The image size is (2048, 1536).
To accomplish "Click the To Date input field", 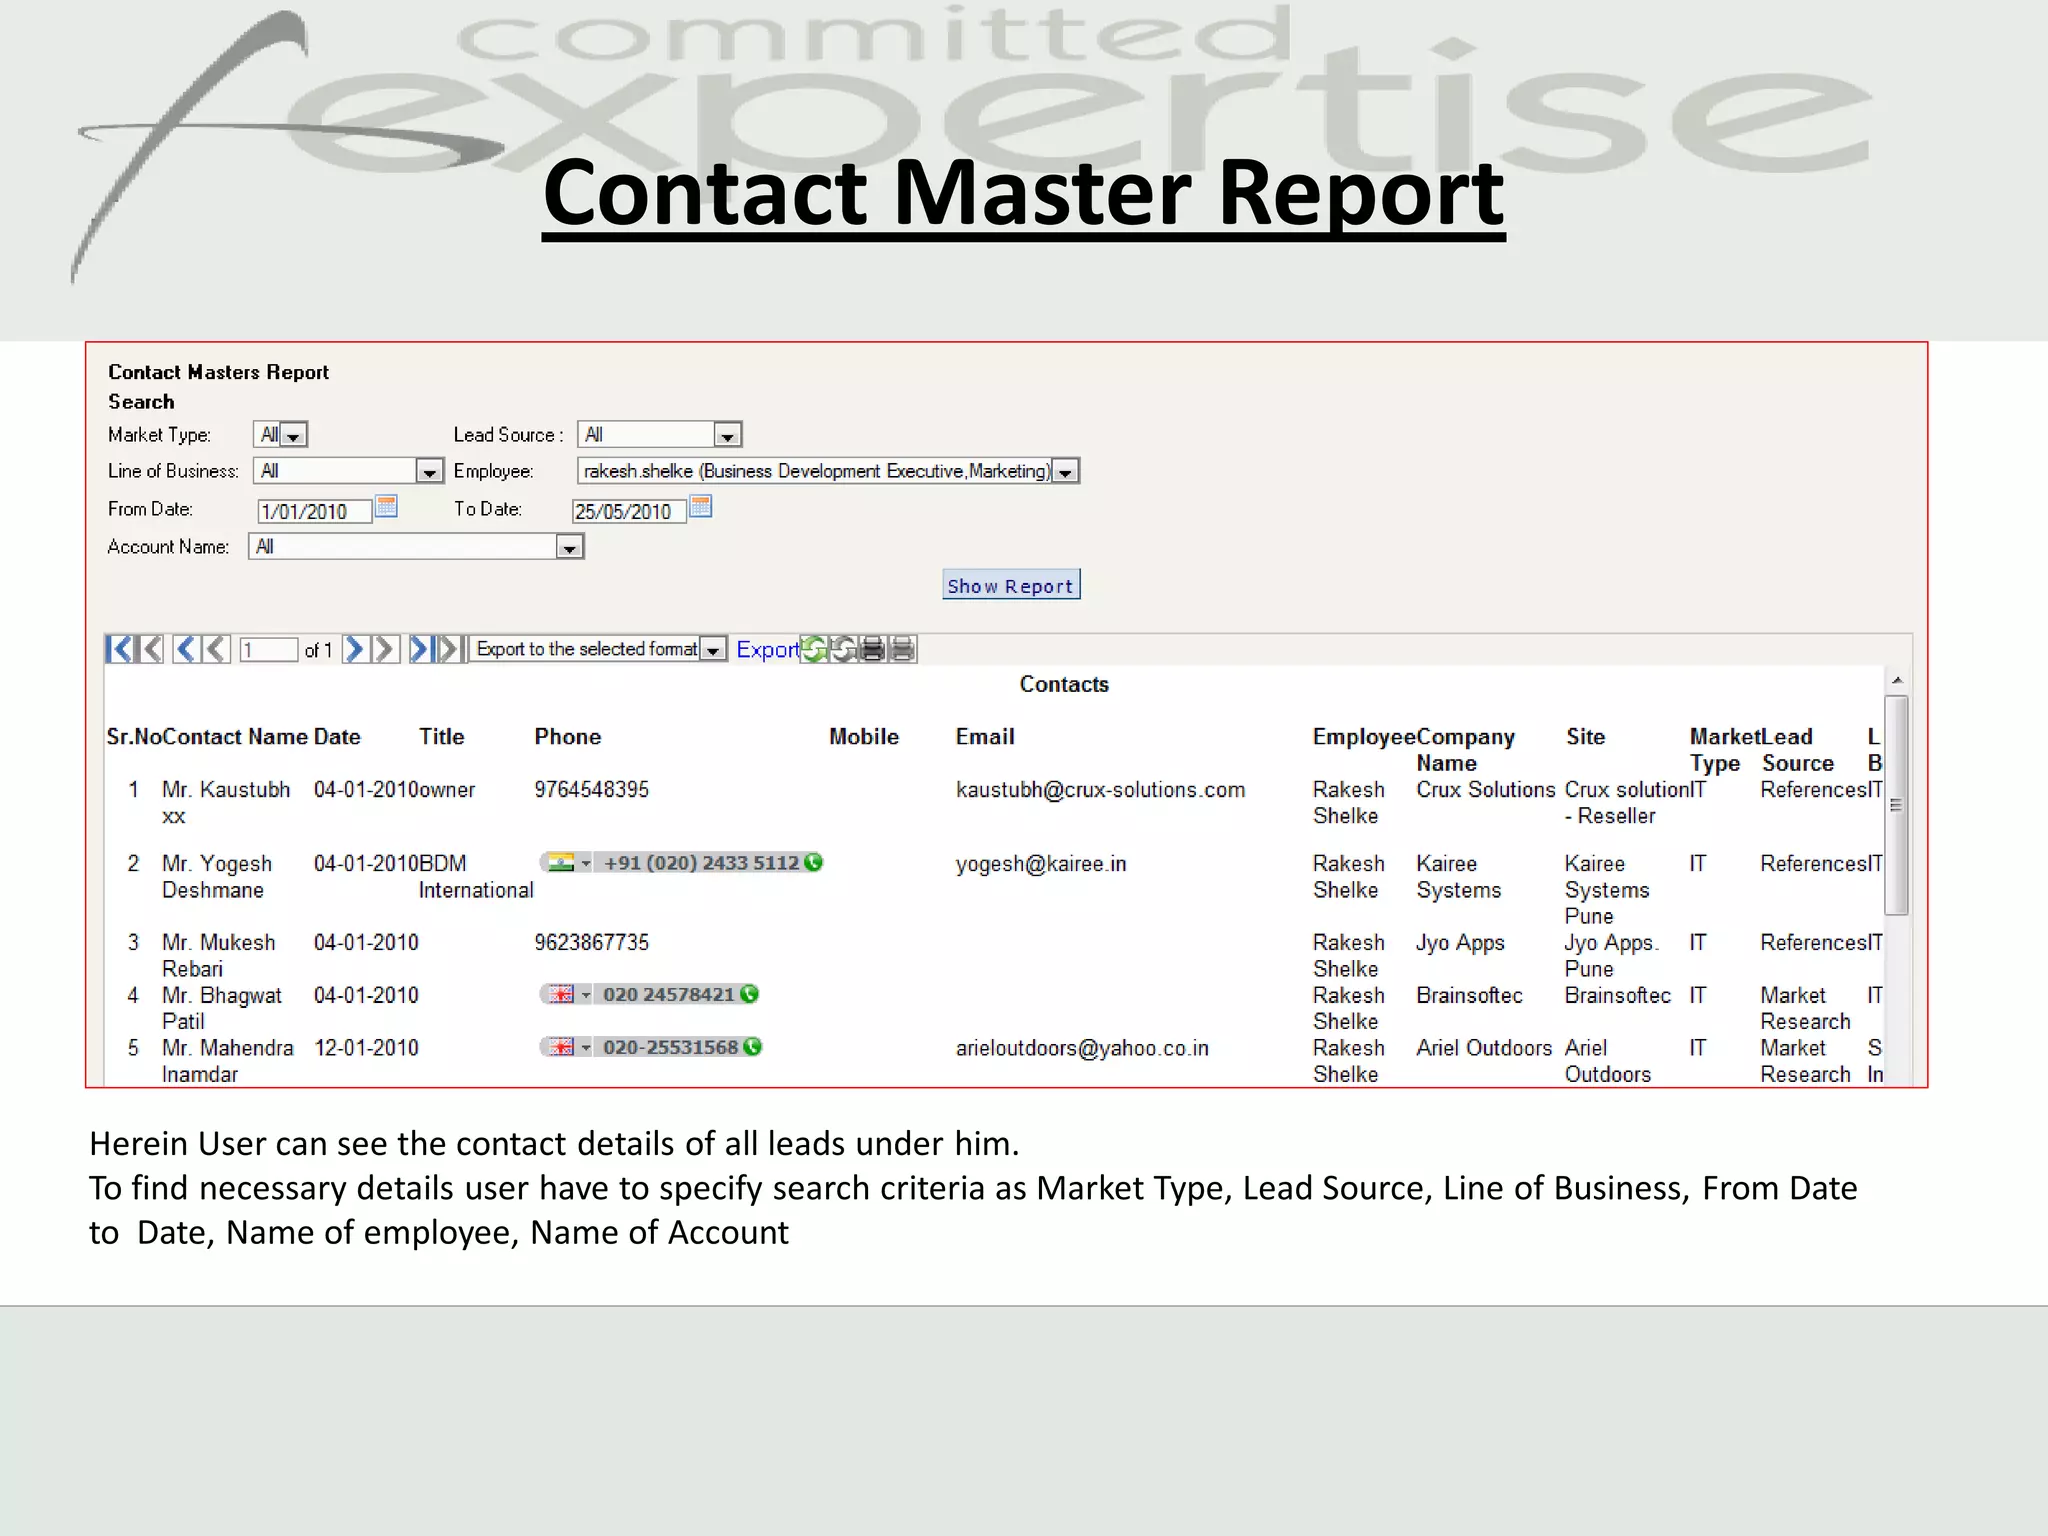I will point(629,511).
